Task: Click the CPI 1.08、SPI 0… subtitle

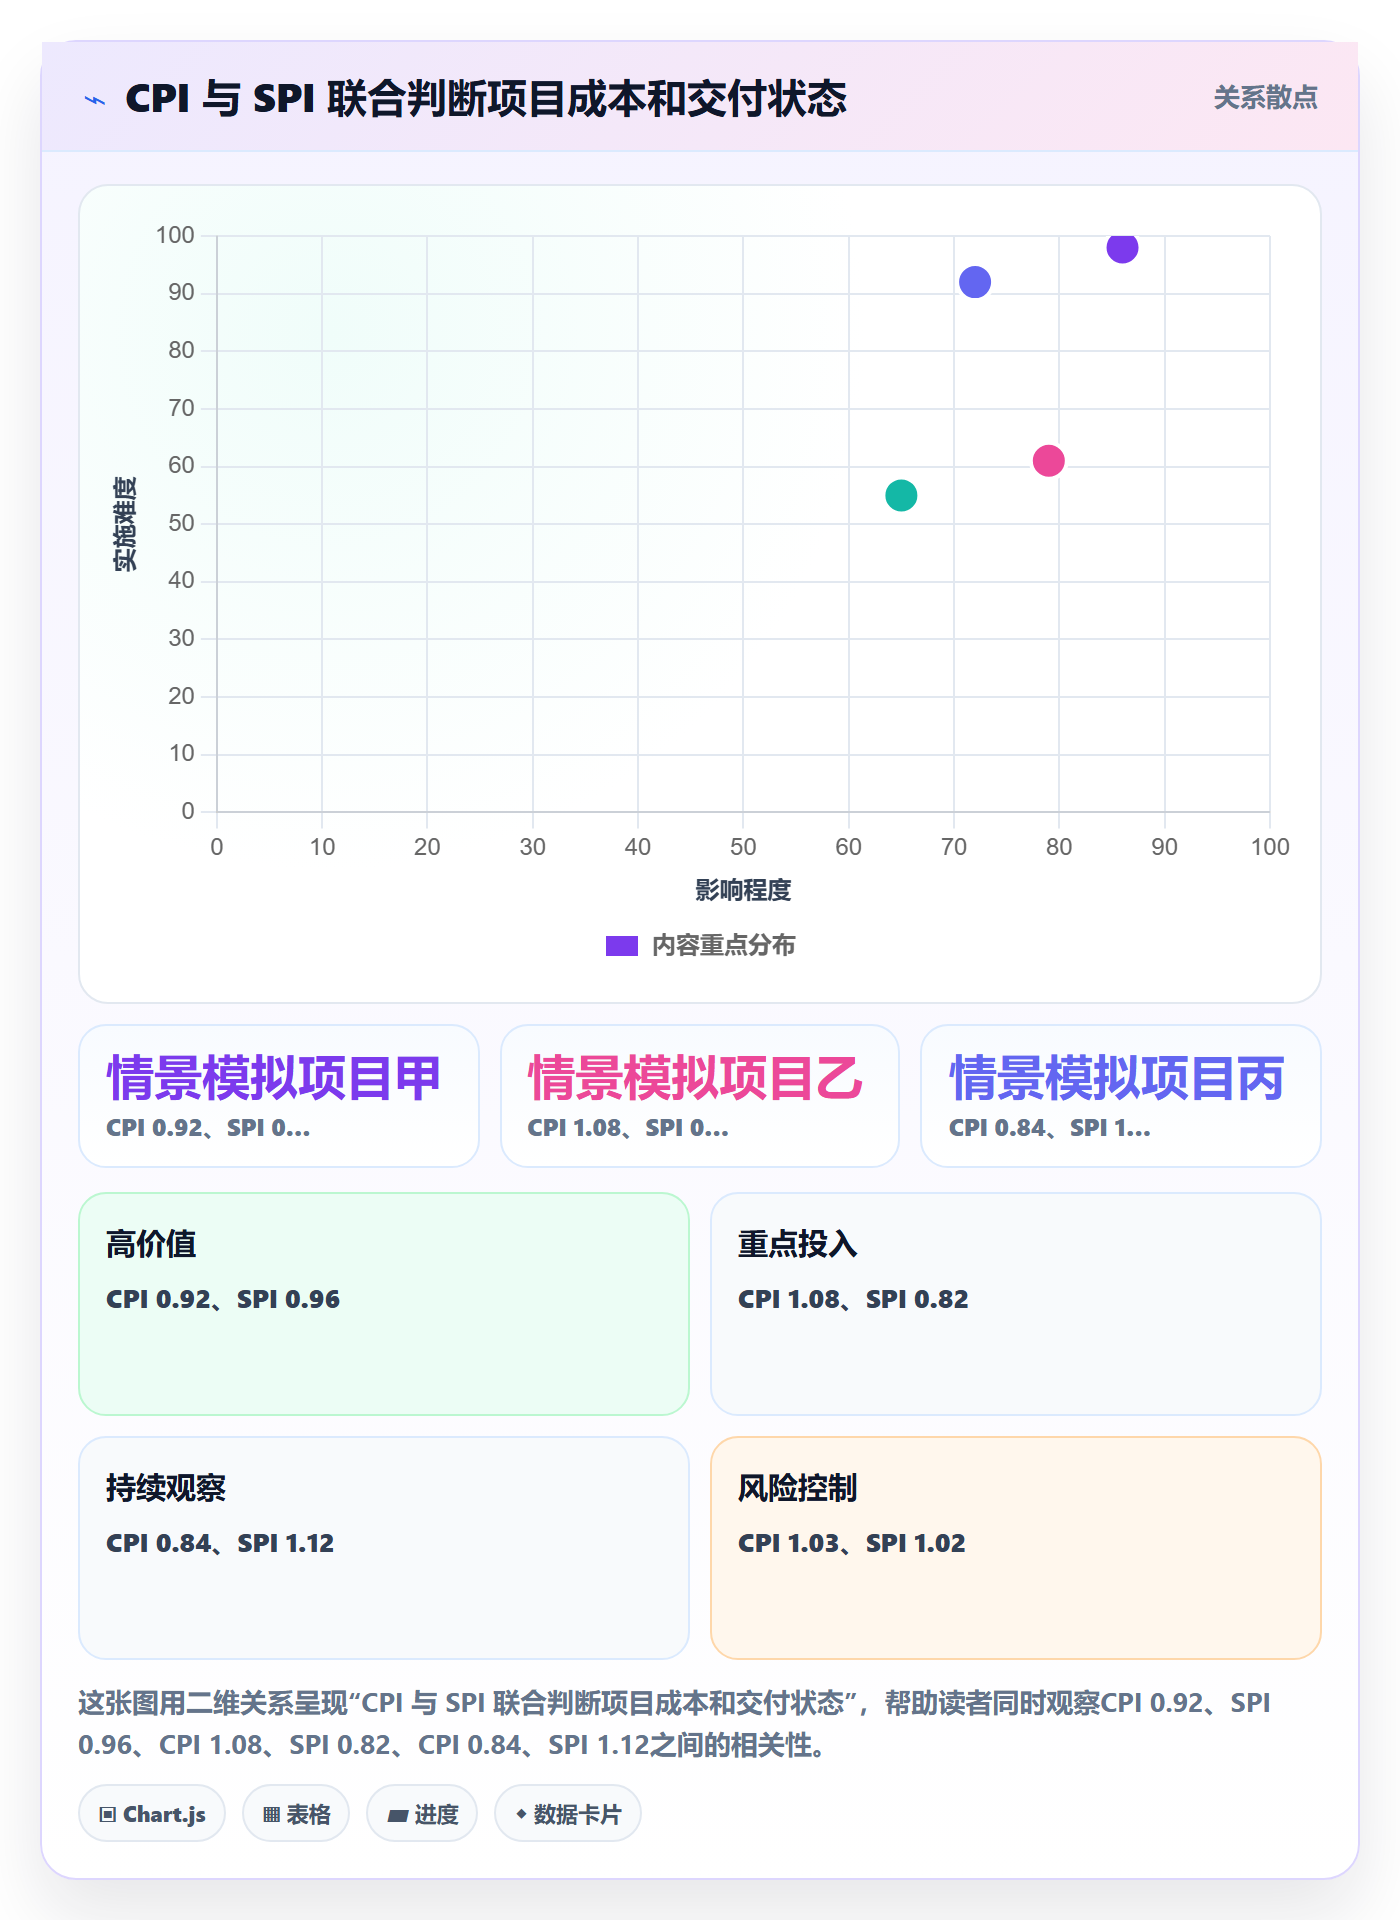Action: pos(628,1128)
